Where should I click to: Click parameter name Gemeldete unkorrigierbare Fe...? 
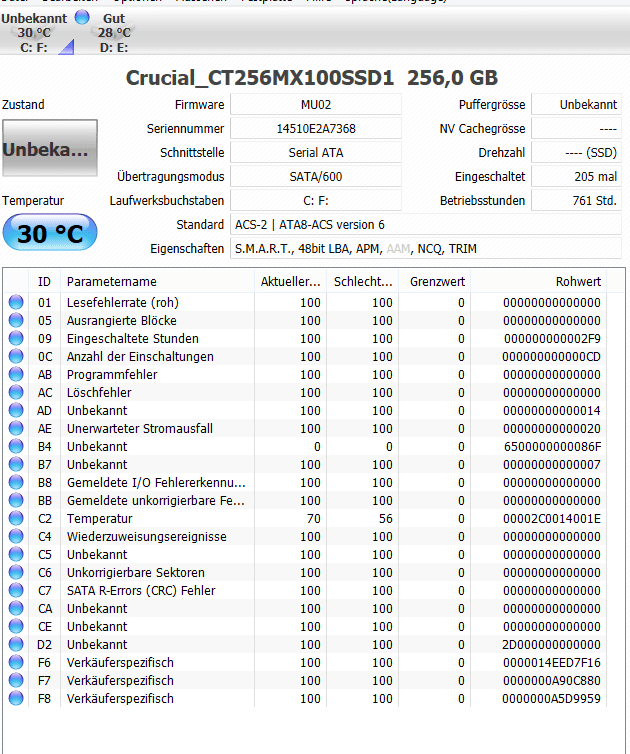pos(156,501)
